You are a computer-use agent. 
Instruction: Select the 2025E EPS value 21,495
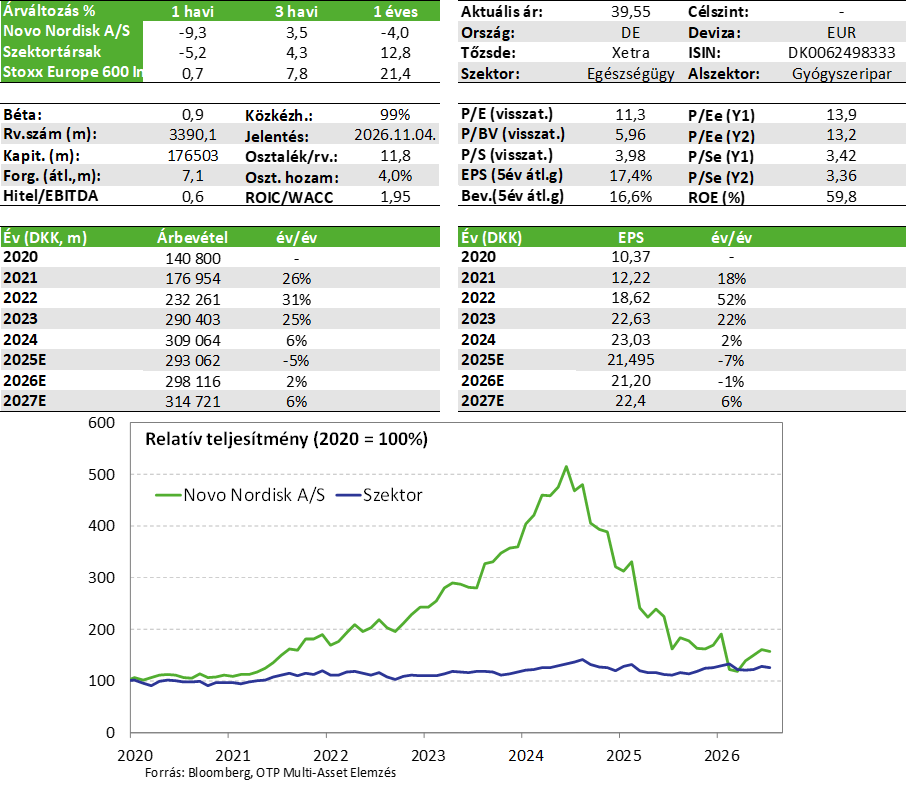tap(631, 360)
